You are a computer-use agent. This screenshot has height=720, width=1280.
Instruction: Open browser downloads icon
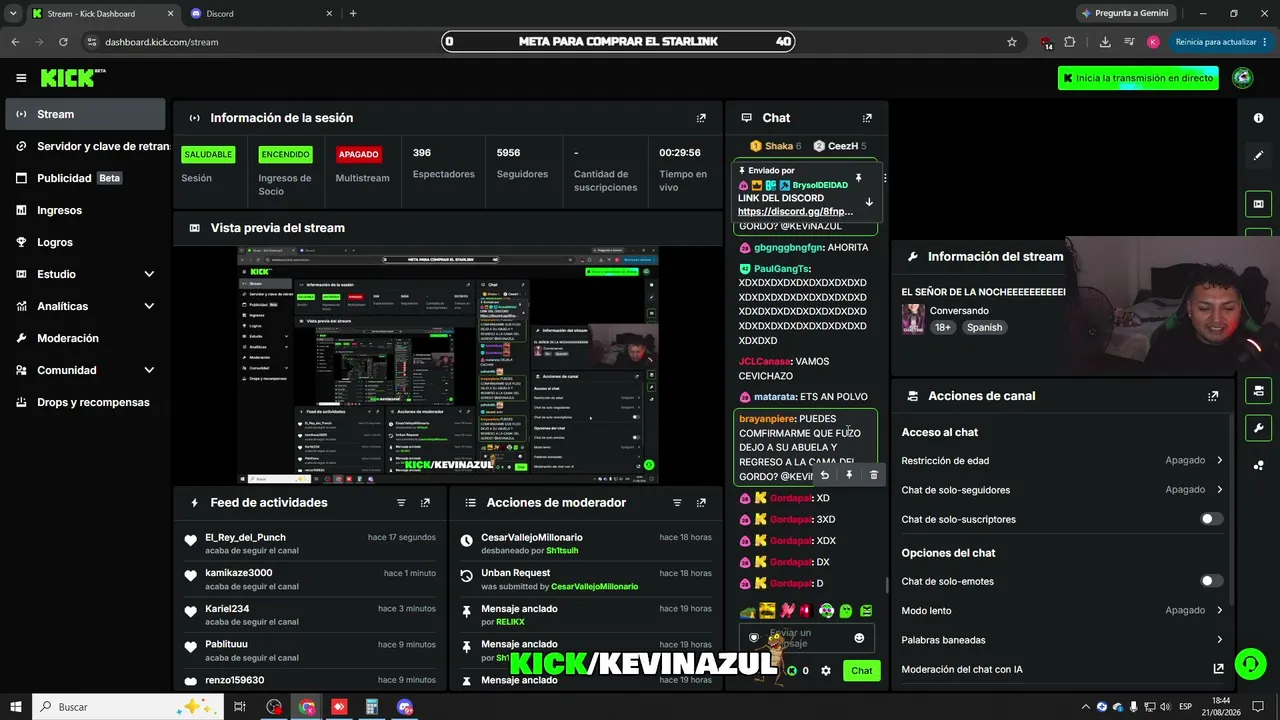tap(1105, 42)
